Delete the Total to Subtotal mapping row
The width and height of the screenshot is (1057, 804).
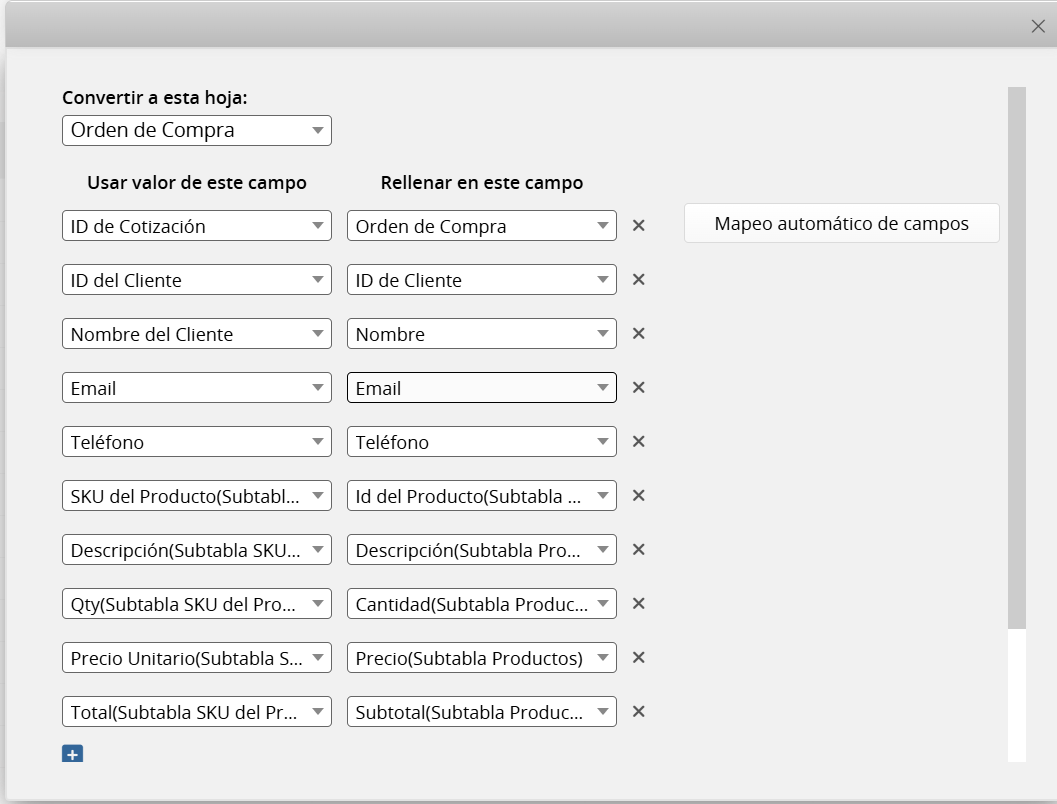coord(639,712)
